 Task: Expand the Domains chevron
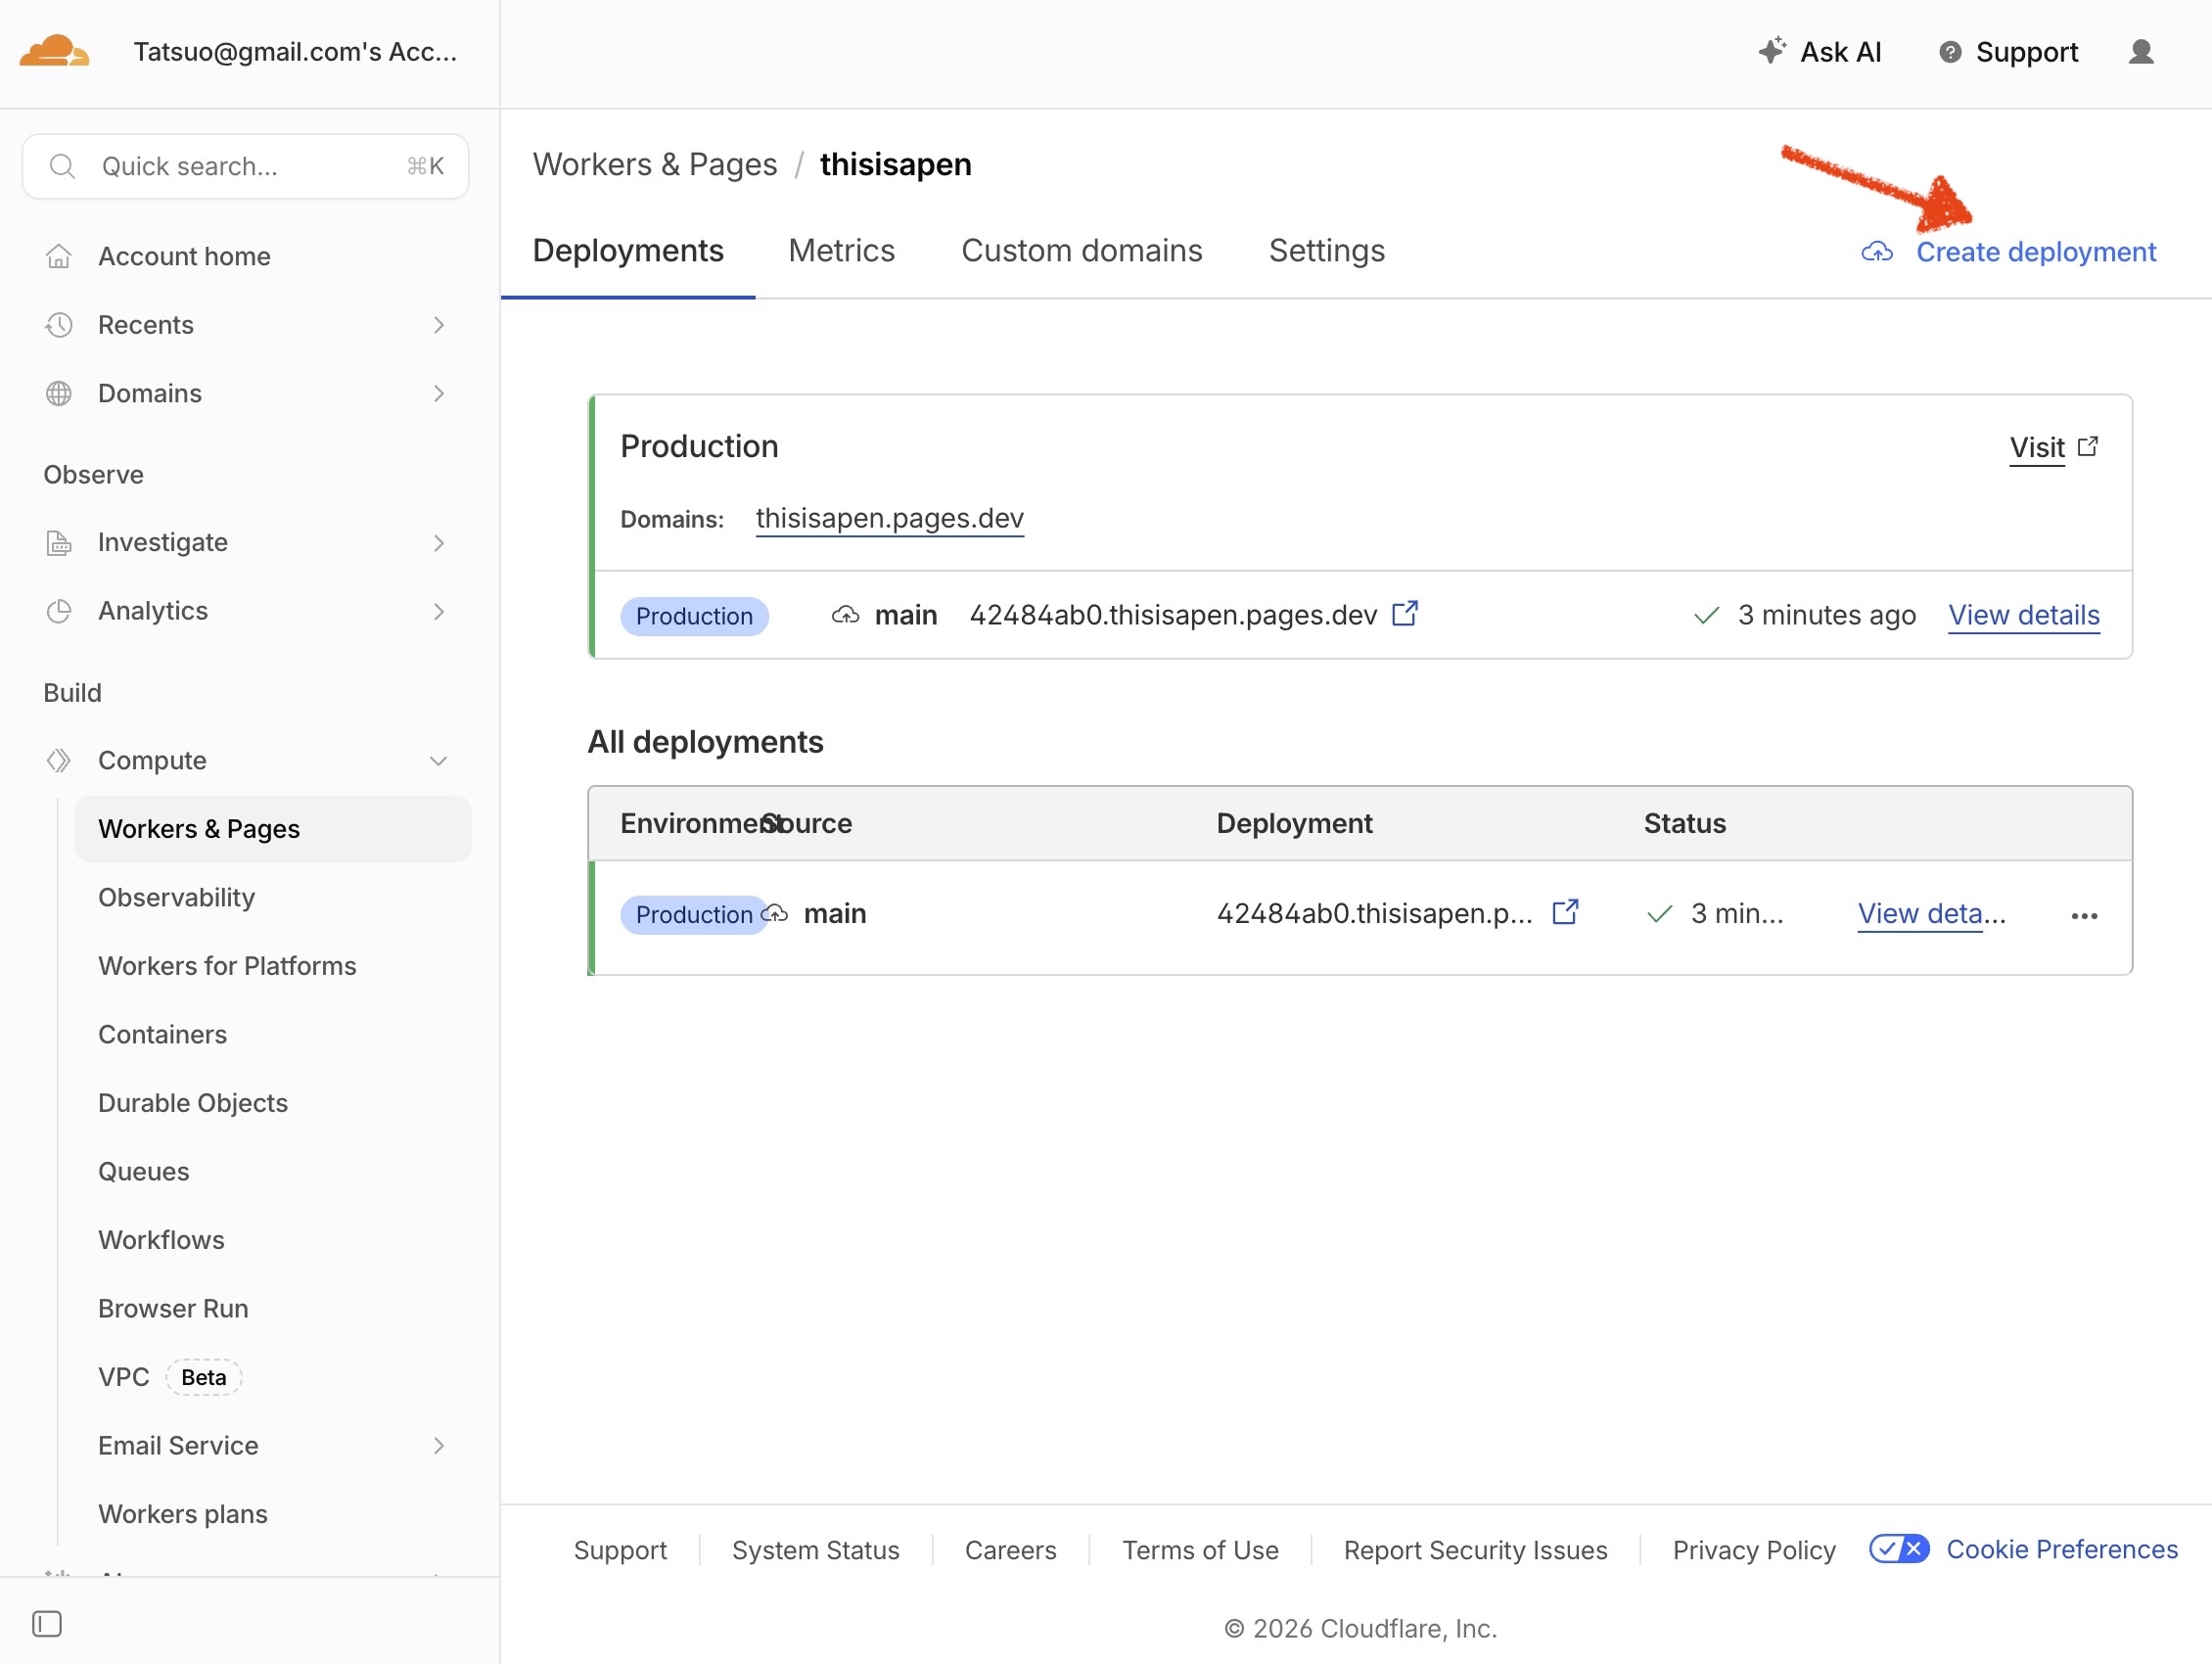pyautogui.click(x=438, y=393)
